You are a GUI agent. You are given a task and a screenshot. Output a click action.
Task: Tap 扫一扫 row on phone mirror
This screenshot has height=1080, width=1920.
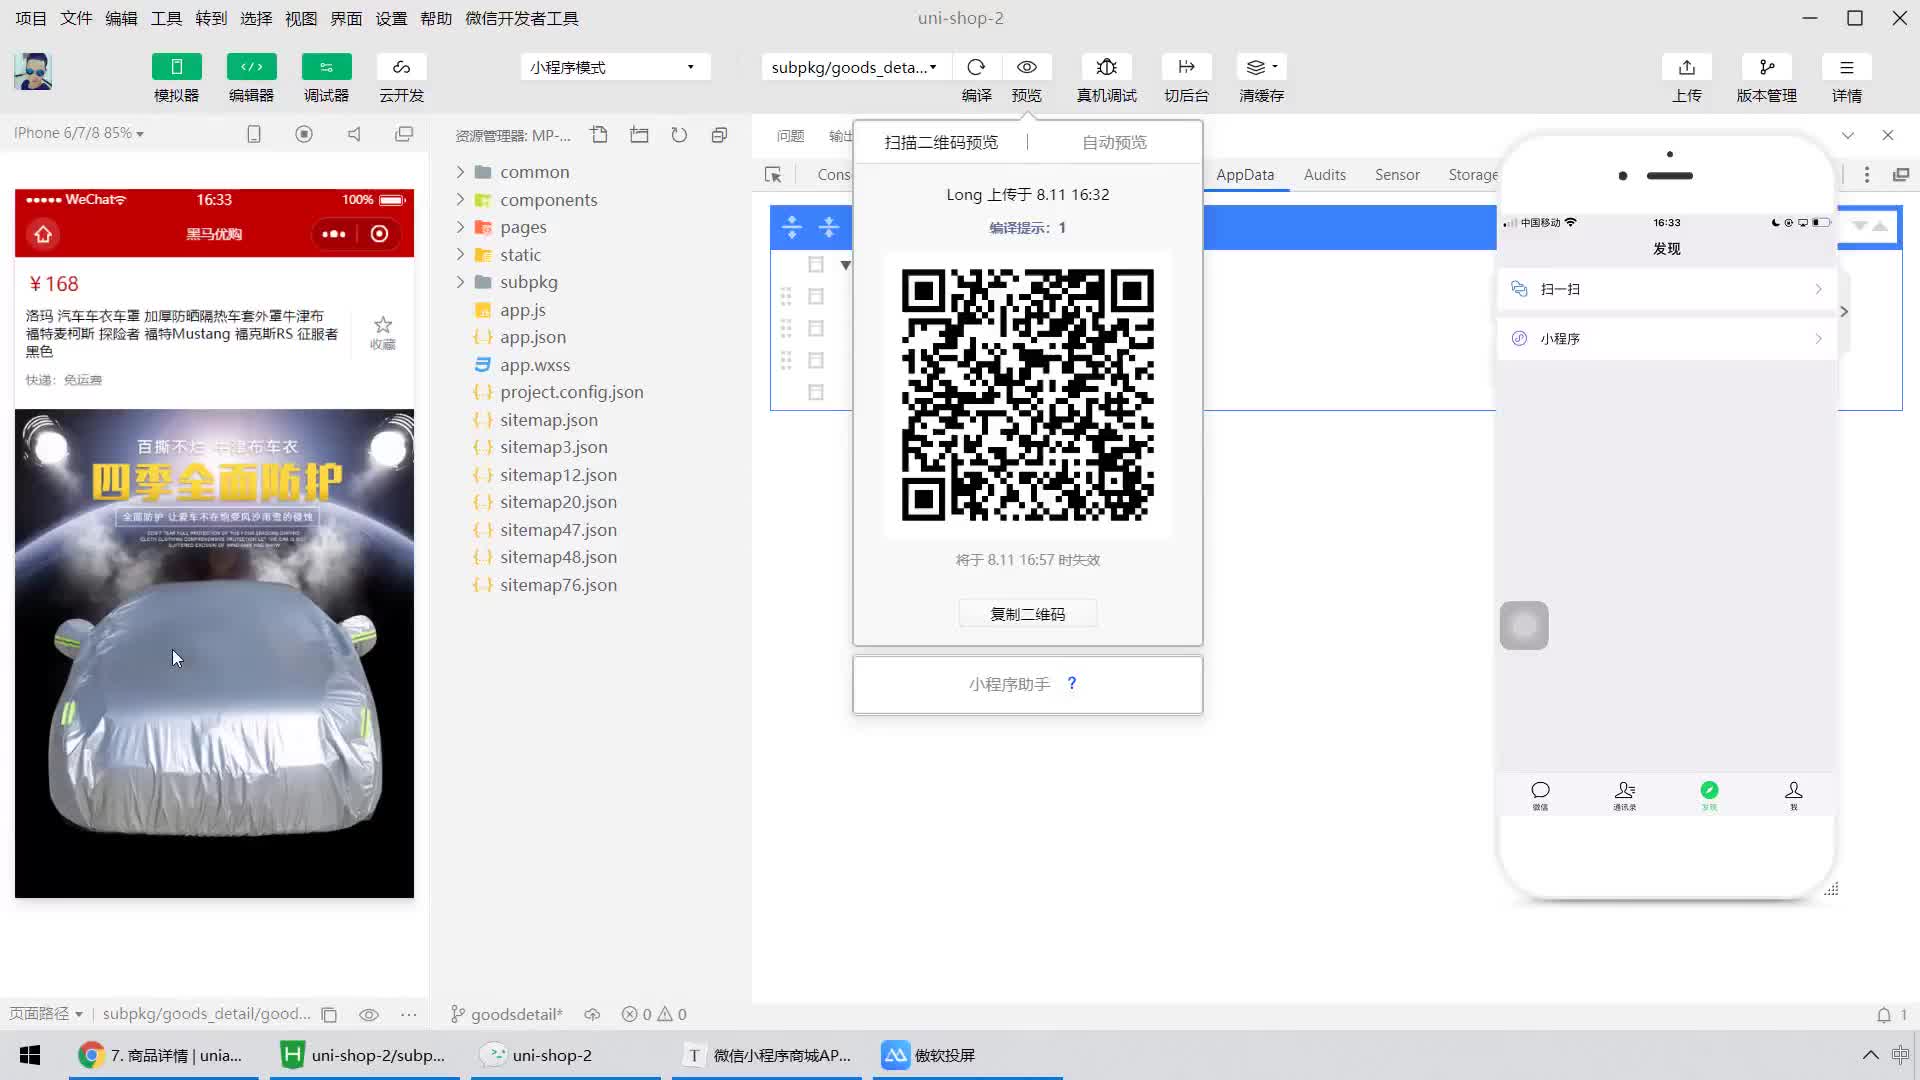pos(1666,289)
